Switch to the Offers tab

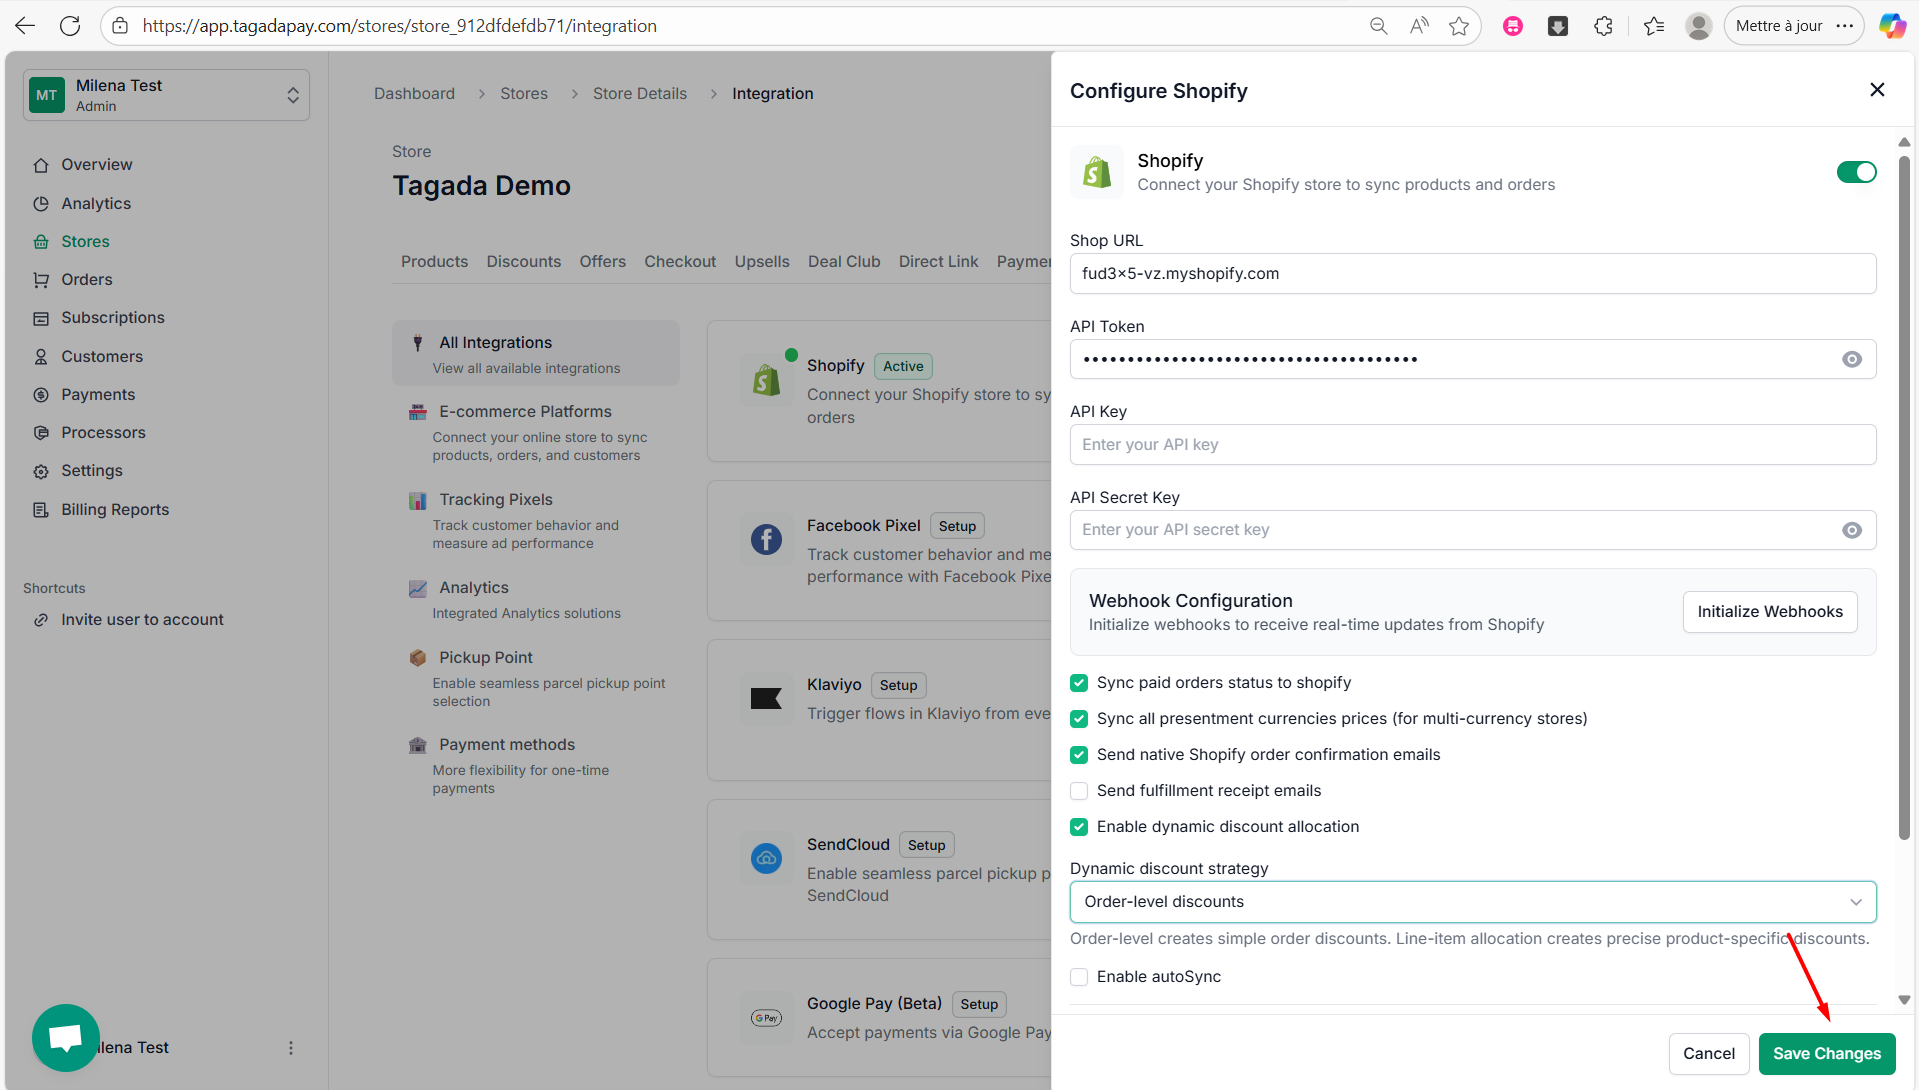602,261
